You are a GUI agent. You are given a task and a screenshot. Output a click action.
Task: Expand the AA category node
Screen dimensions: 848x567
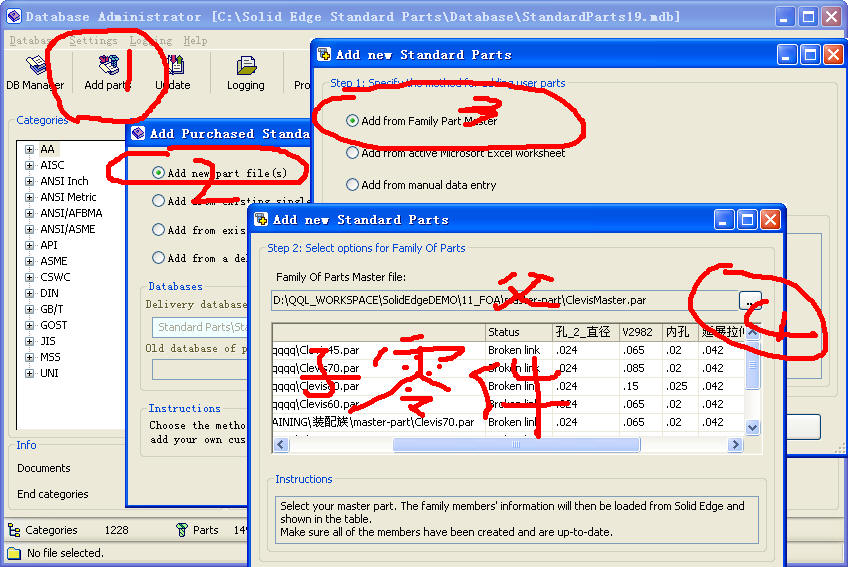tap(30, 149)
